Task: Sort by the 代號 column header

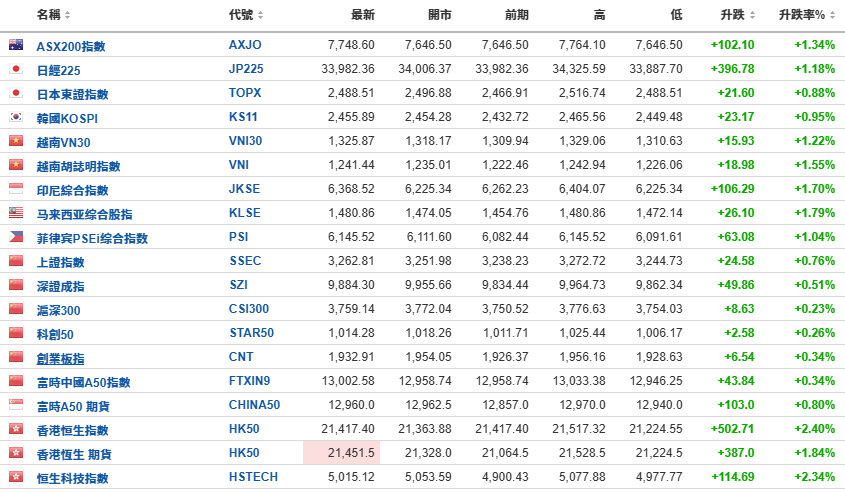Action: pos(245,15)
